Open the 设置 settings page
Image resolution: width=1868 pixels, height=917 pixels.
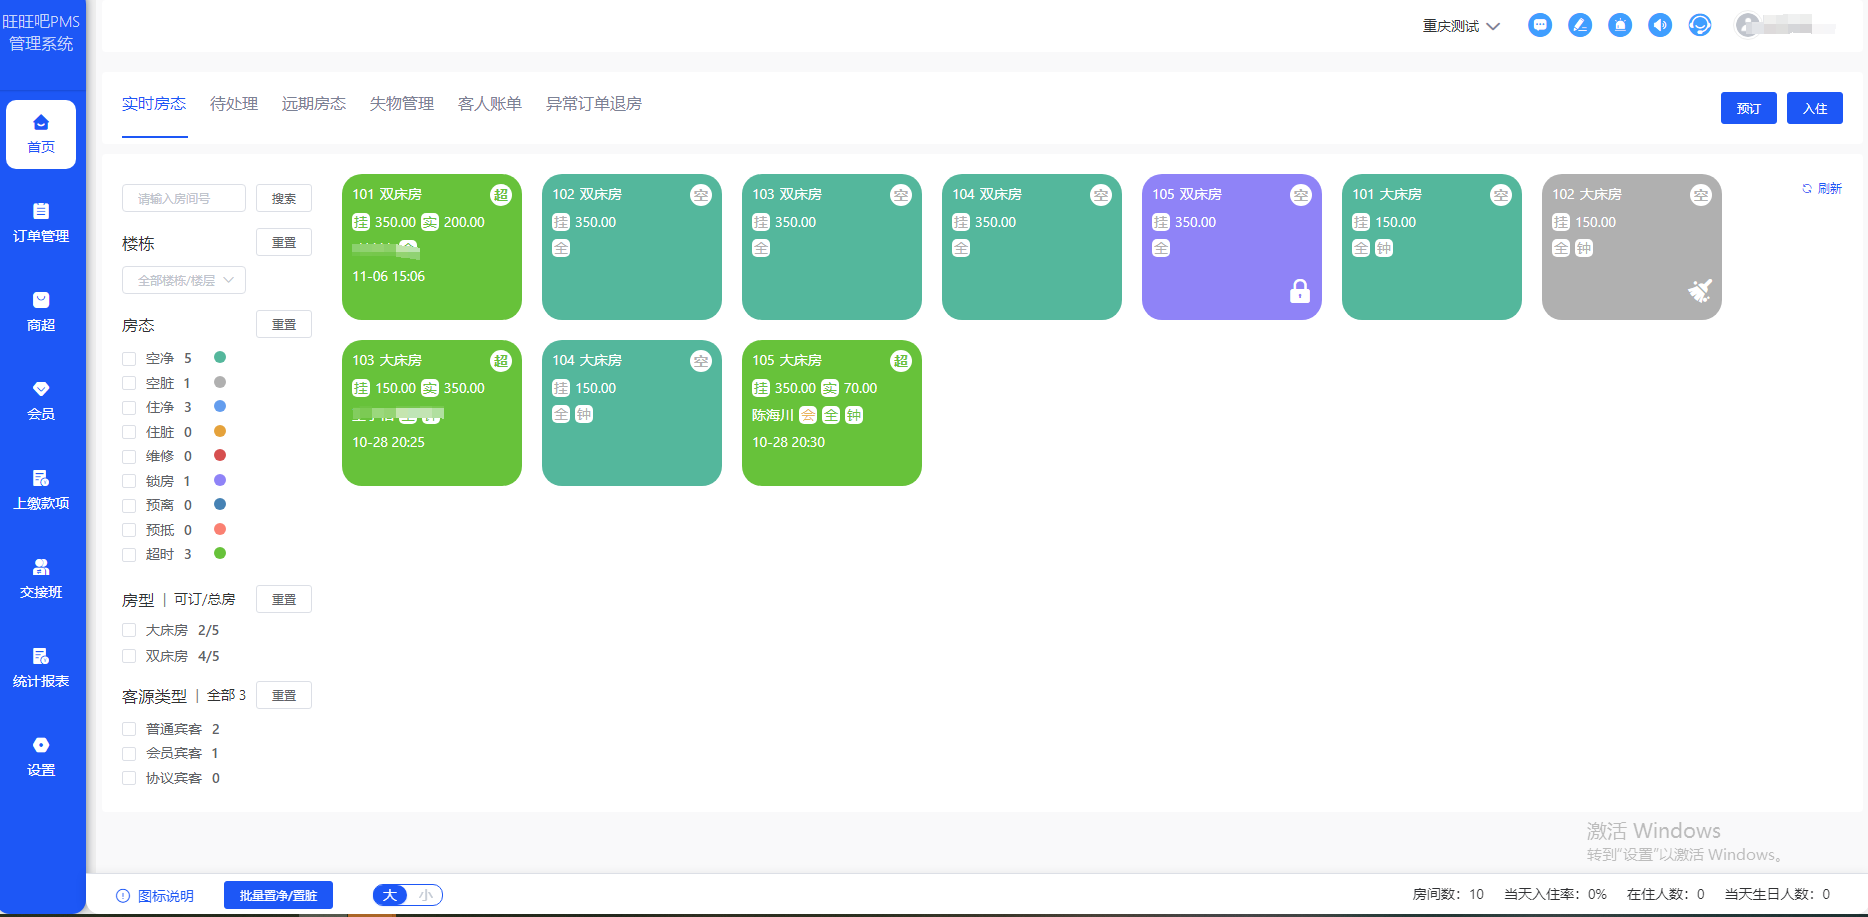(x=41, y=755)
